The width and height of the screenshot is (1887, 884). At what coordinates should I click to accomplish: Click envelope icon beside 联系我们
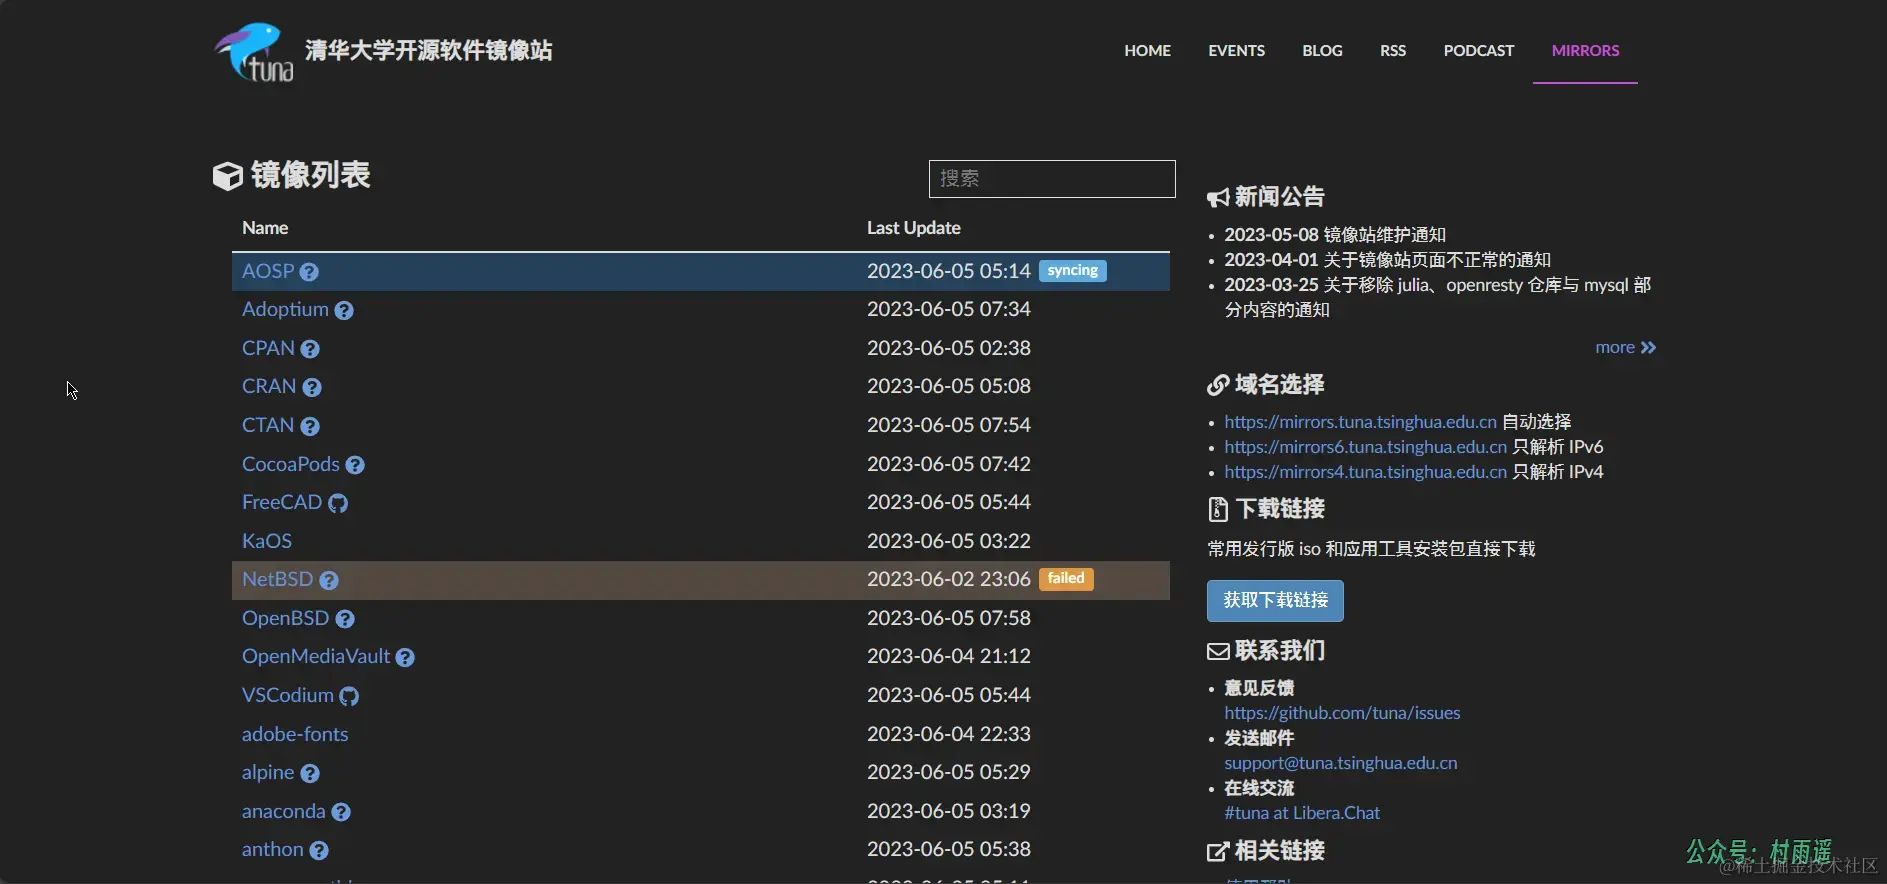pyautogui.click(x=1218, y=652)
